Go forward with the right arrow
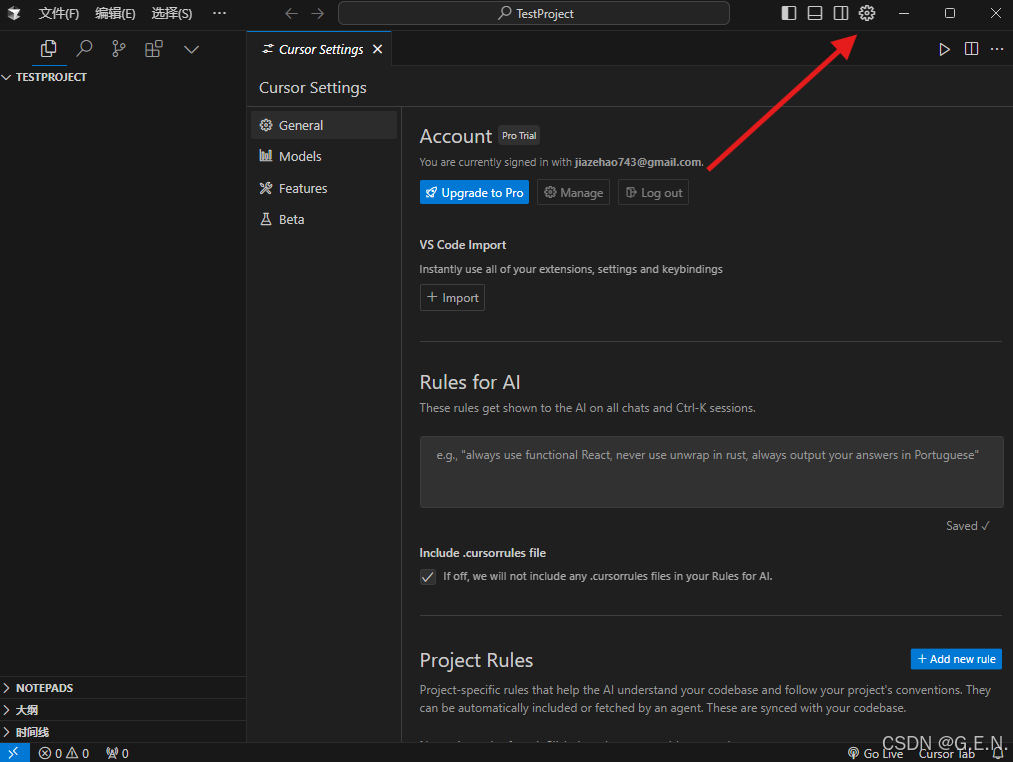Screen dimensions: 1013x762 point(318,14)
